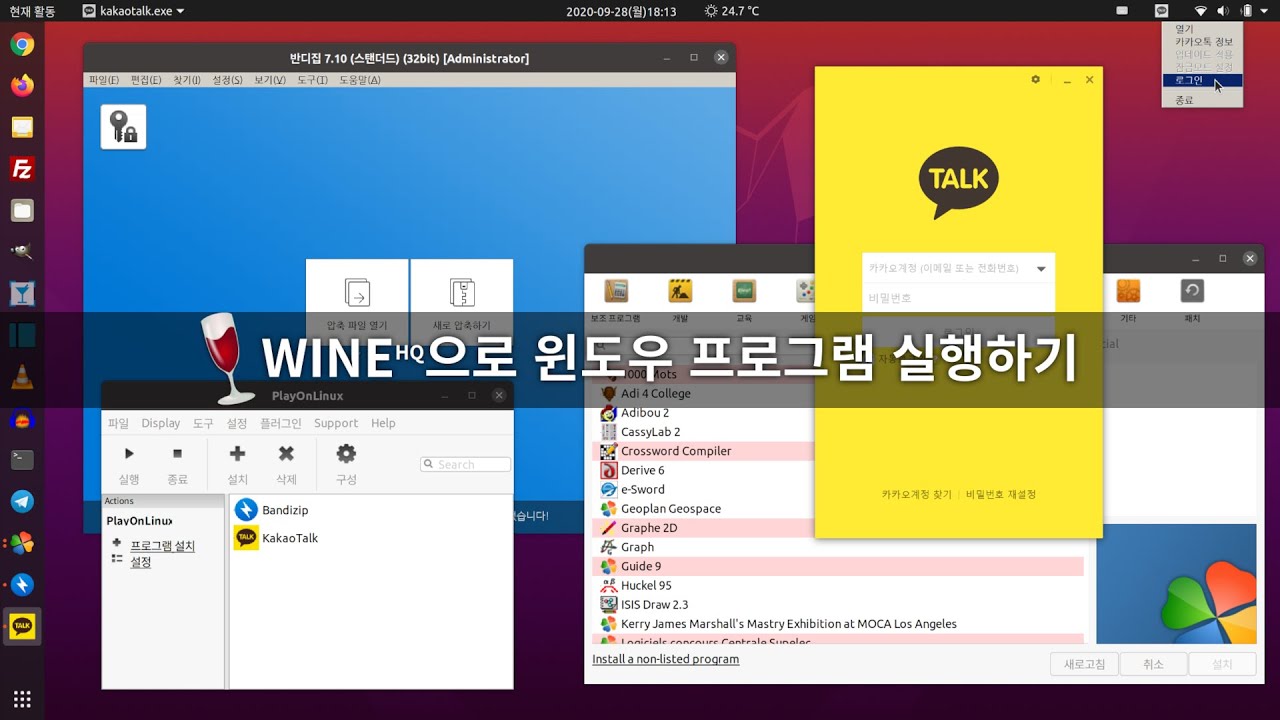Click the 설정 link in PlayOnLinux sidebar

tap(141, 562)
